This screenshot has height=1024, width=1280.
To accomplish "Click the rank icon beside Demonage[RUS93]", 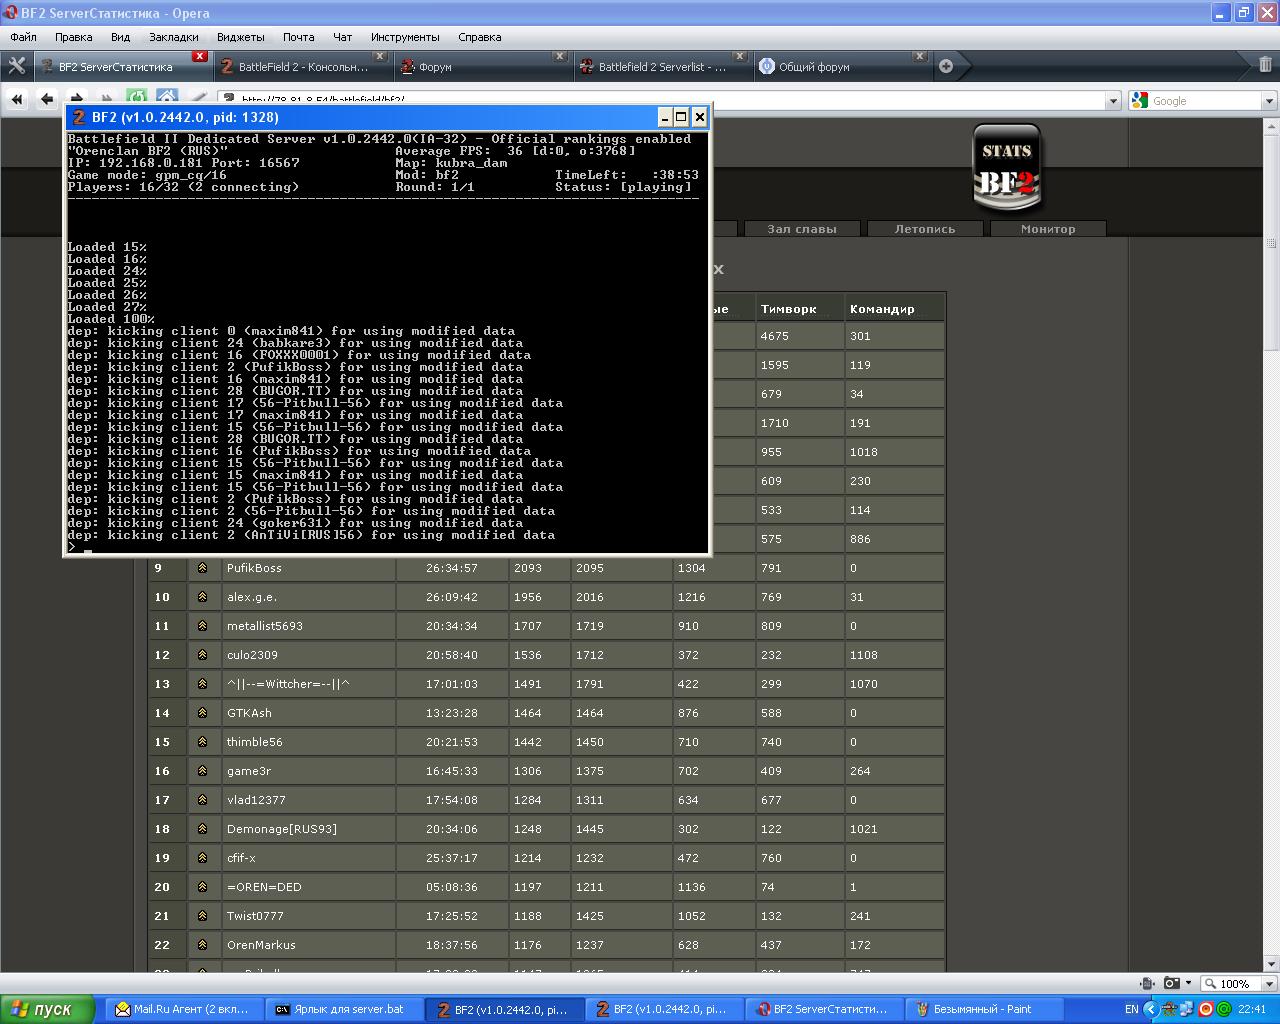I will click(202, 828).
